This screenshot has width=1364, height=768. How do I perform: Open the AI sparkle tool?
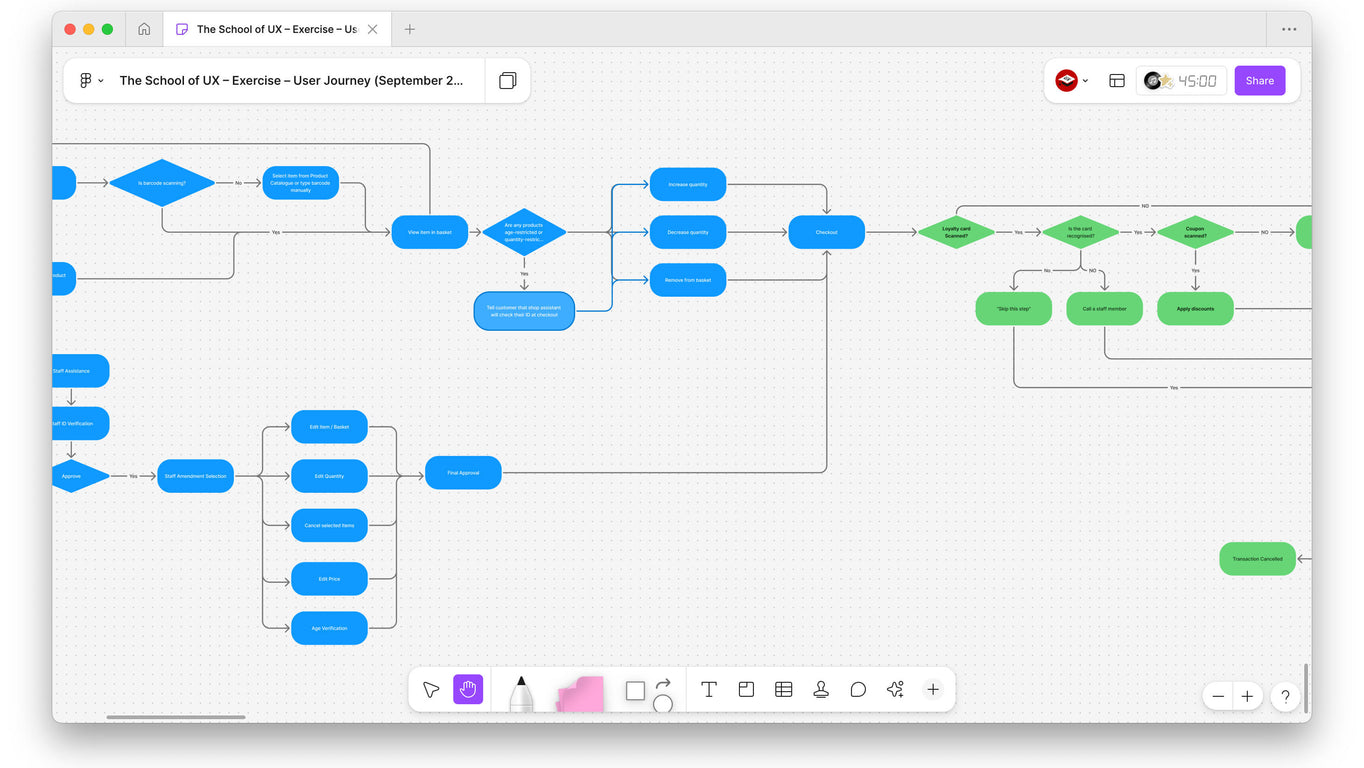tap(895, 690)
